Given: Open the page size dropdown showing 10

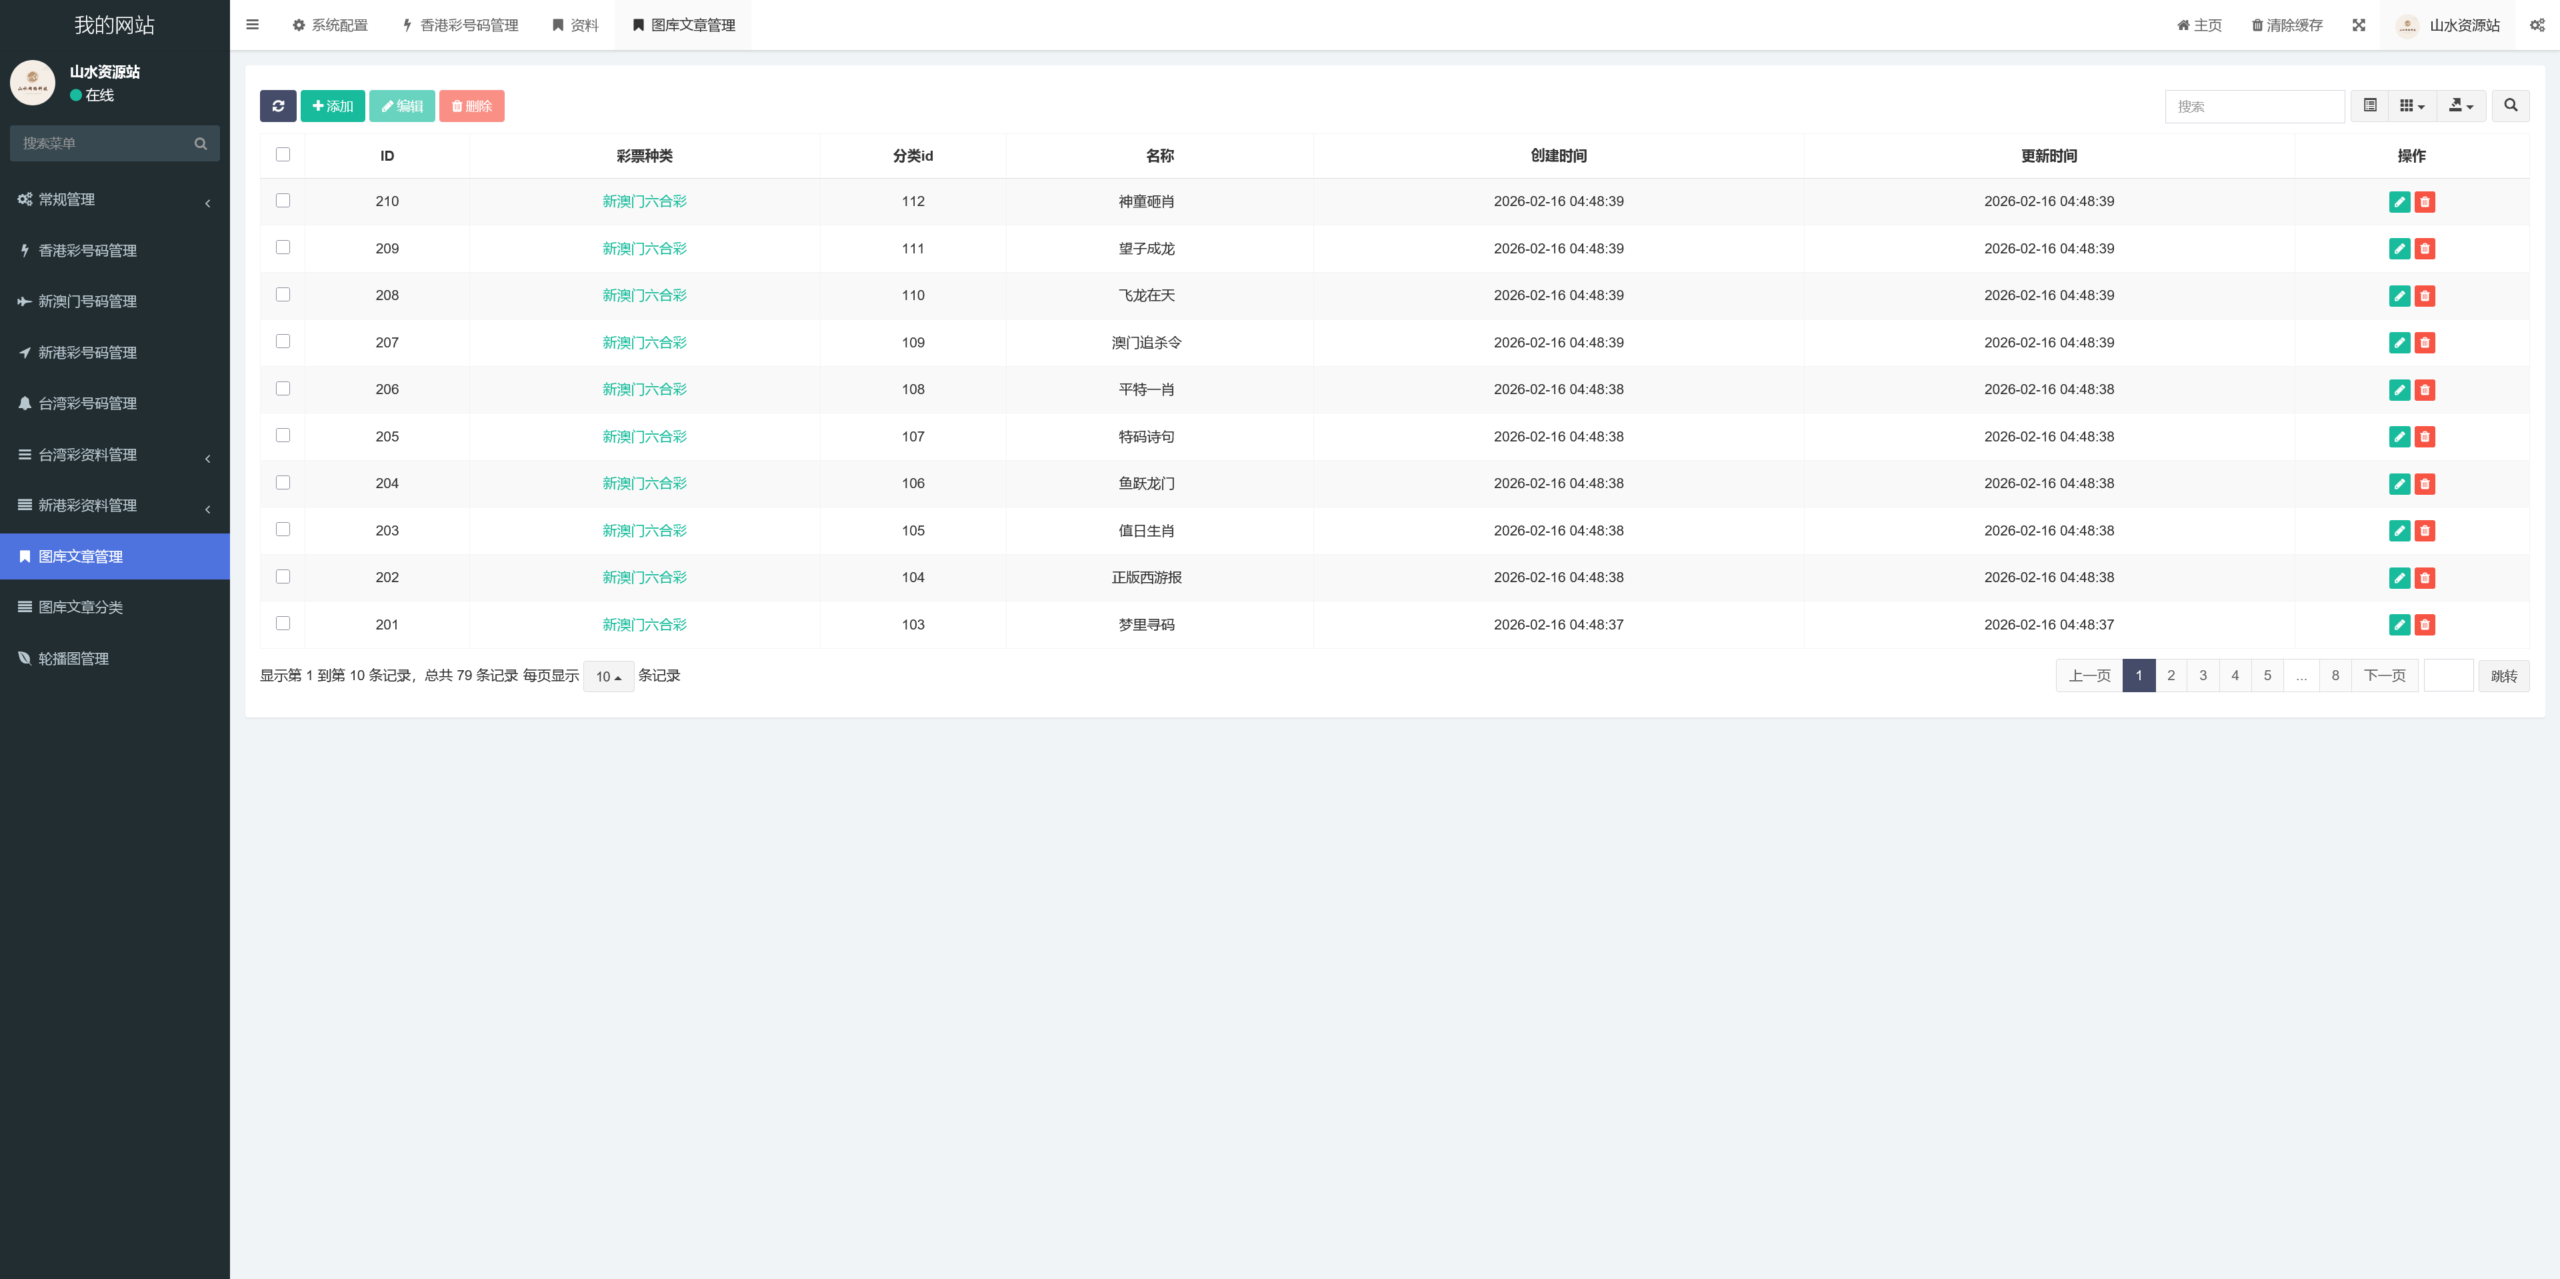Looking at the screenshot, I should 608,677.
